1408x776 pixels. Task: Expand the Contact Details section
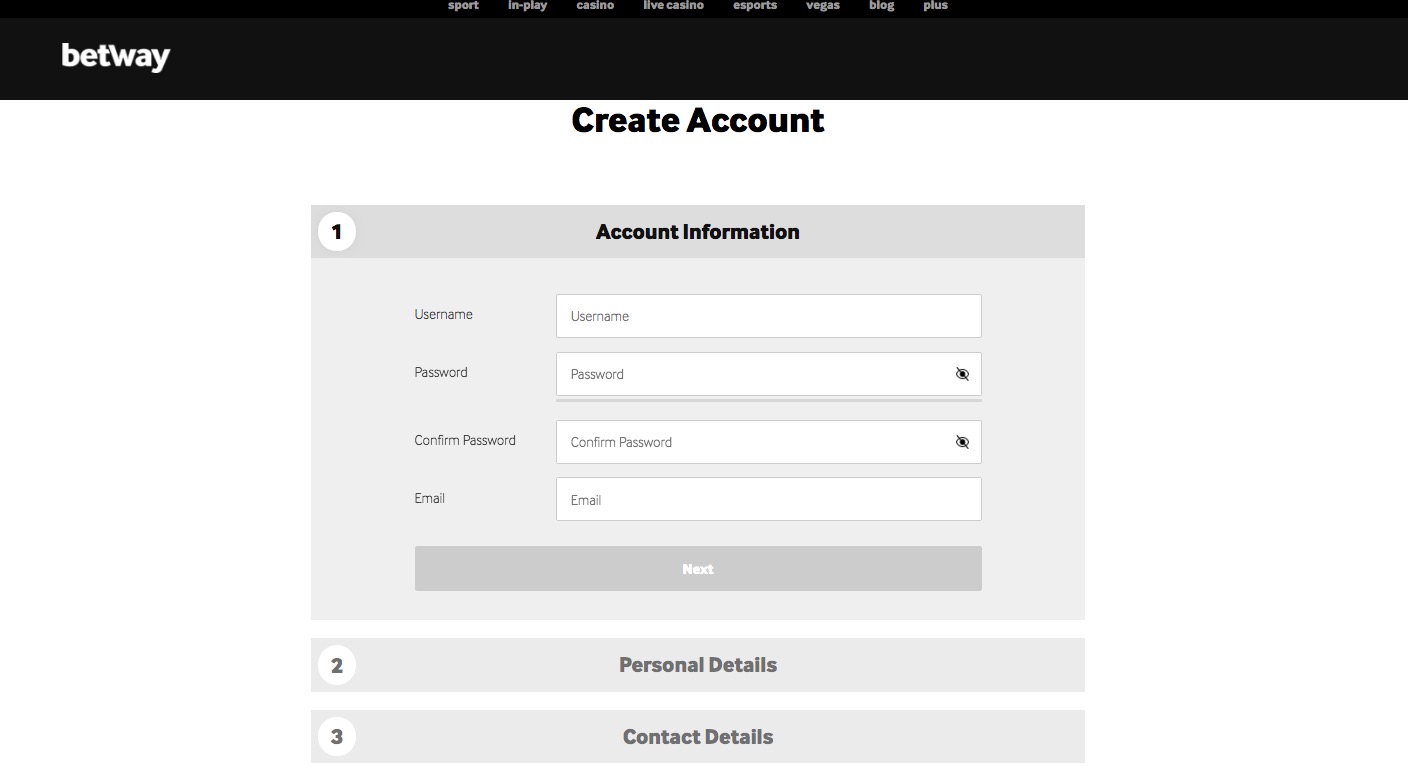697,736
